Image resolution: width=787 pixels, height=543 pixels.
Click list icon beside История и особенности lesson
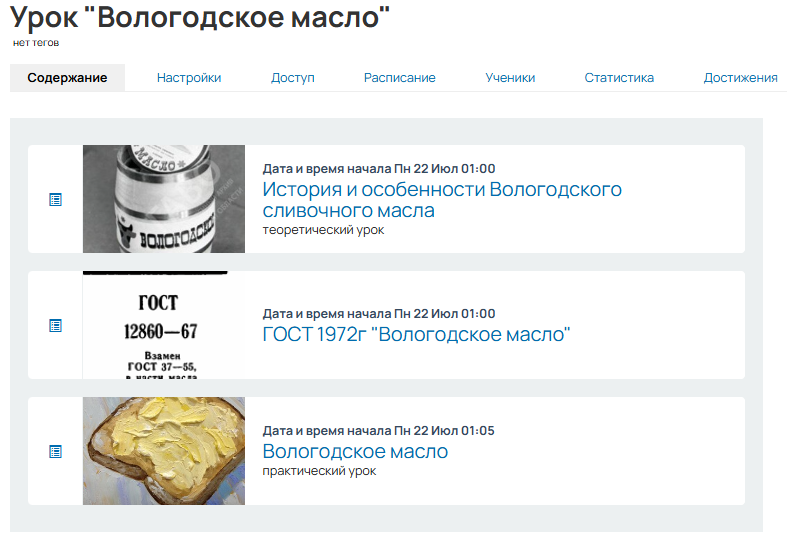click(x=55, y=200)
